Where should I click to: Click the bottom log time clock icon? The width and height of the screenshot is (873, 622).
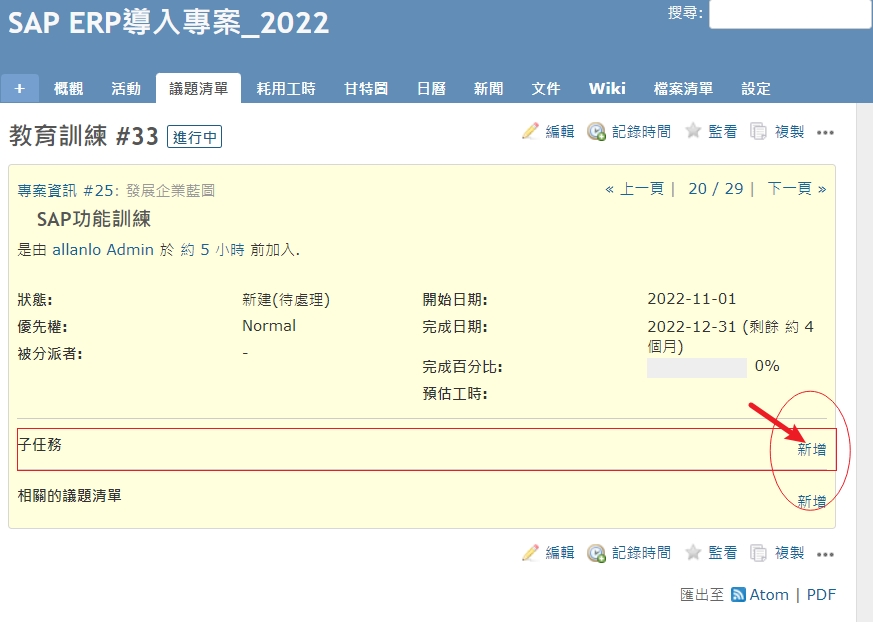[x=597, y=553]
